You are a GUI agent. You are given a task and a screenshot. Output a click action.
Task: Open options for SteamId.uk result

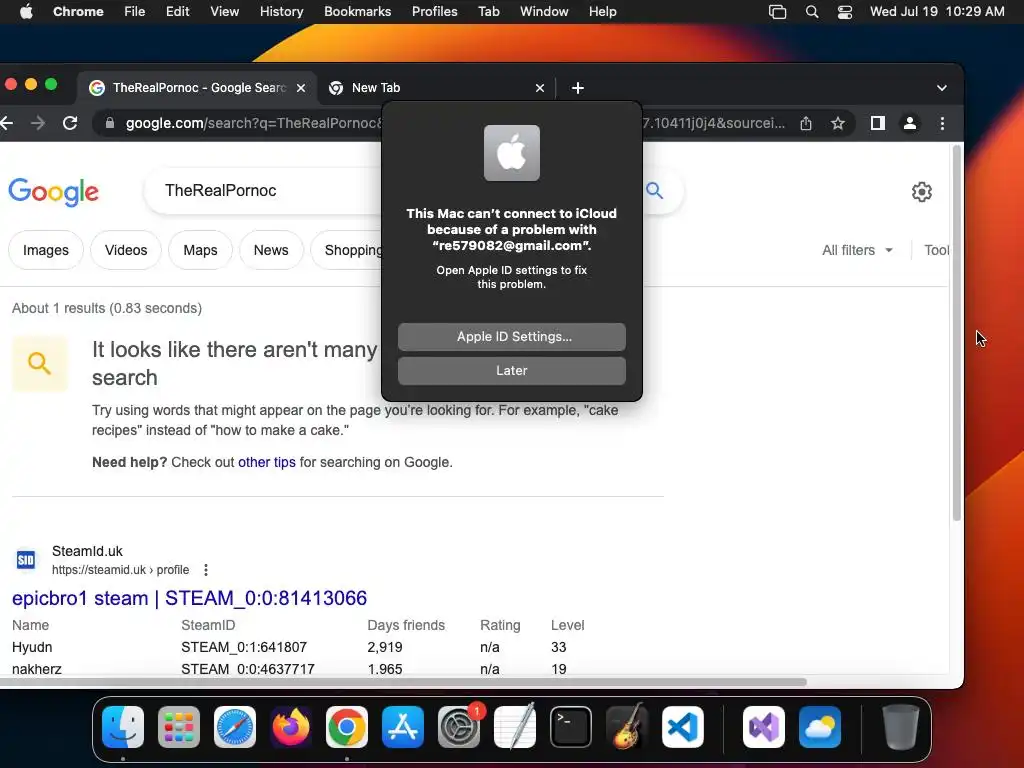(x=206, y=569)
